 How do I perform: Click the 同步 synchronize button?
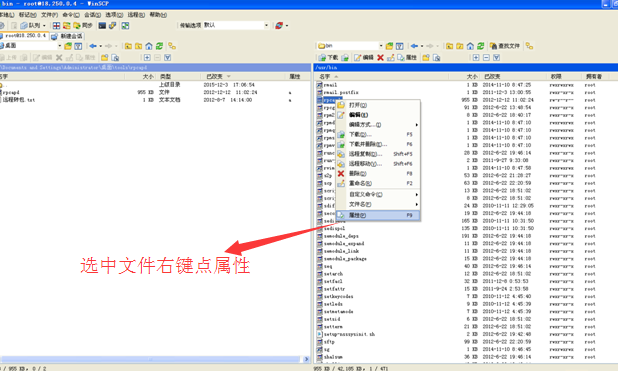(83, 26)
